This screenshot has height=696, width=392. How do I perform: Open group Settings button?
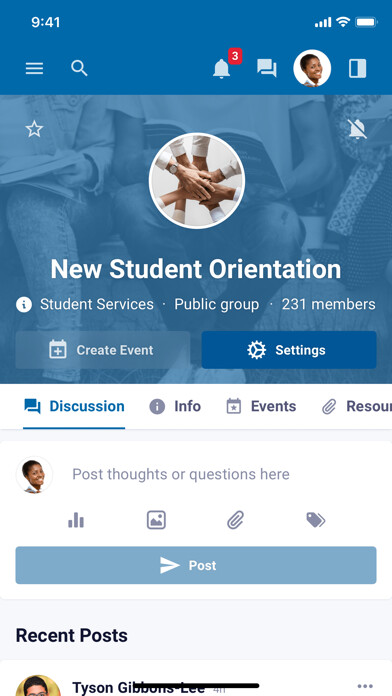pos(289,350)
